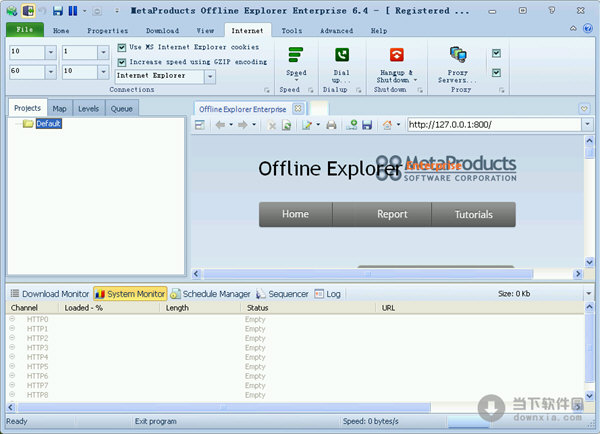This screenshot has width=600, height=434.
Task: Switch to the Queue panel tab
Action: (x=122, y=109)
